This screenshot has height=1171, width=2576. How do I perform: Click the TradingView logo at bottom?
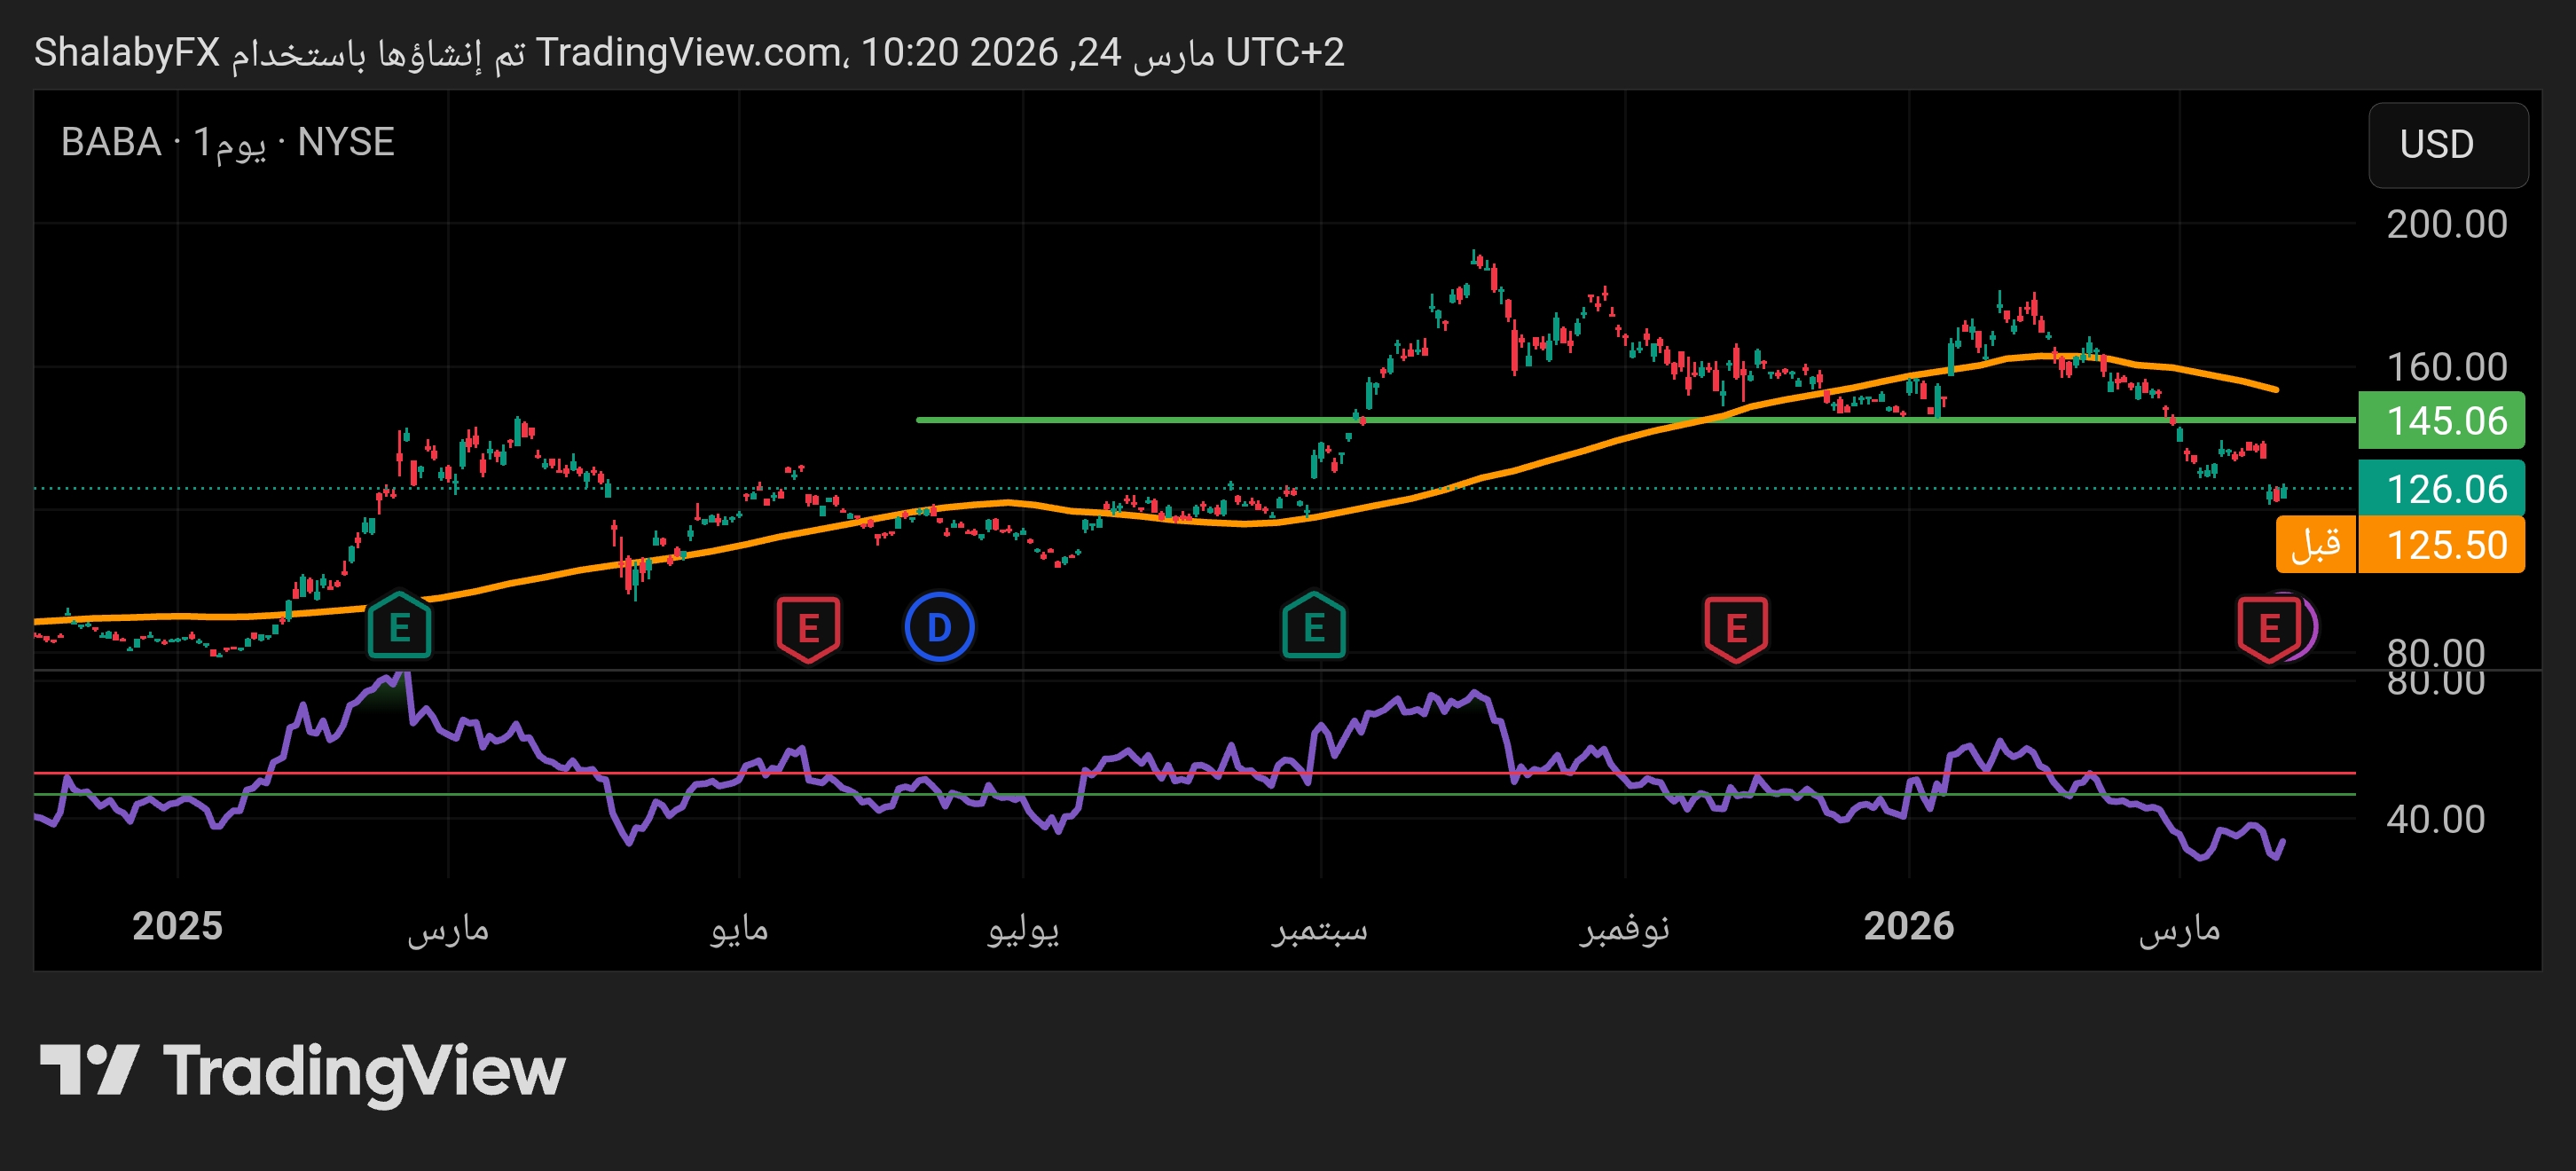point(302,1071)
